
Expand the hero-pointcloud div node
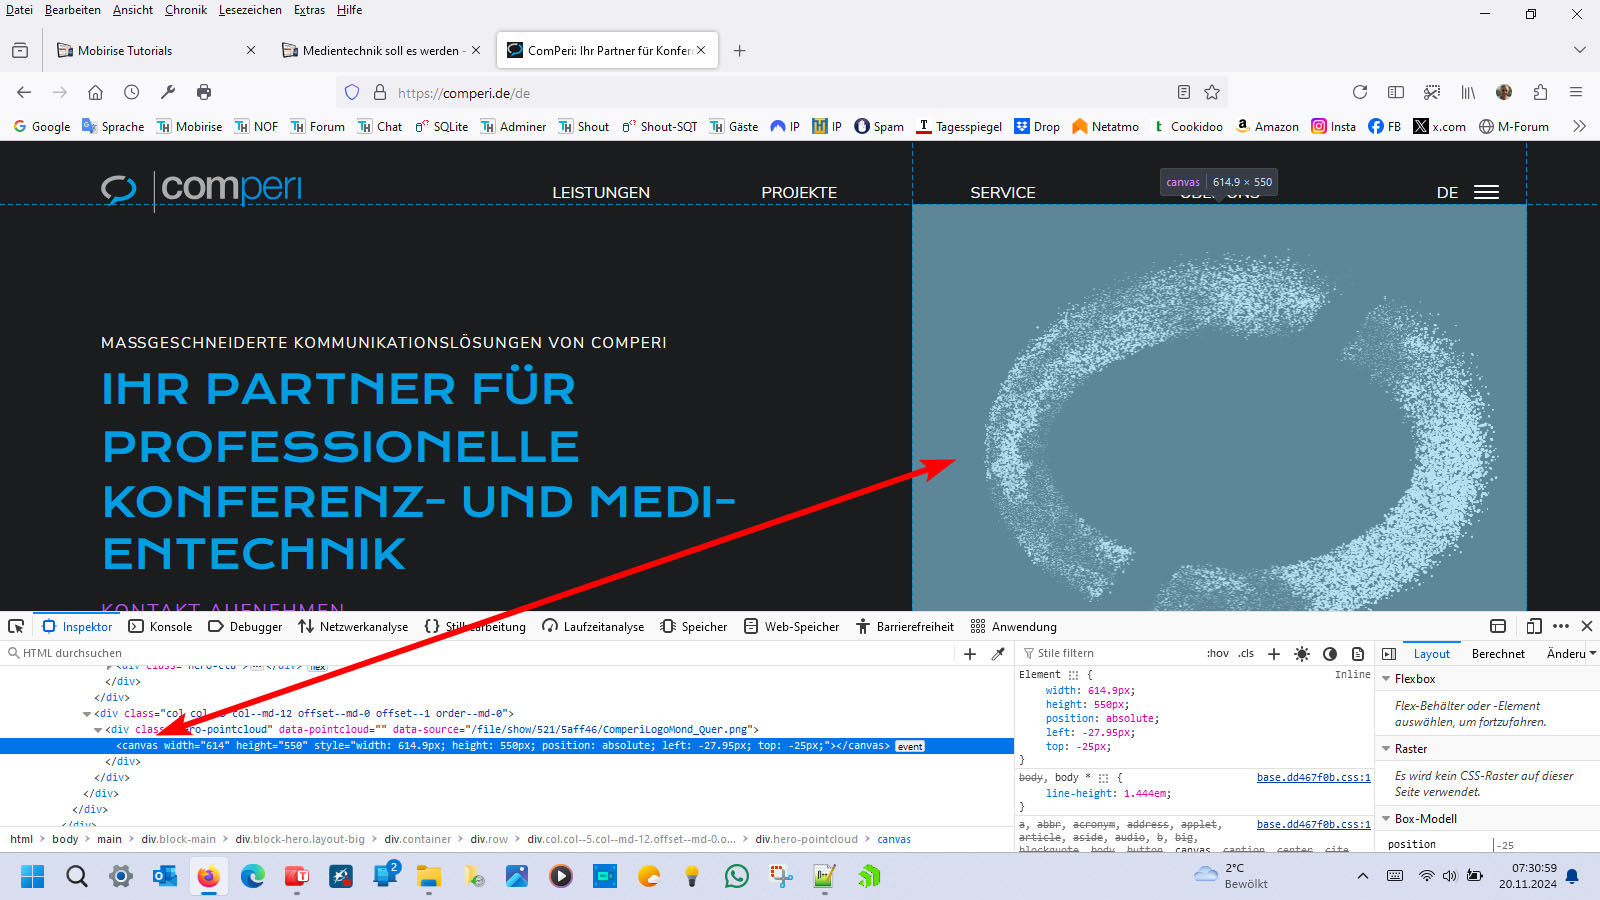pos(98,730)
